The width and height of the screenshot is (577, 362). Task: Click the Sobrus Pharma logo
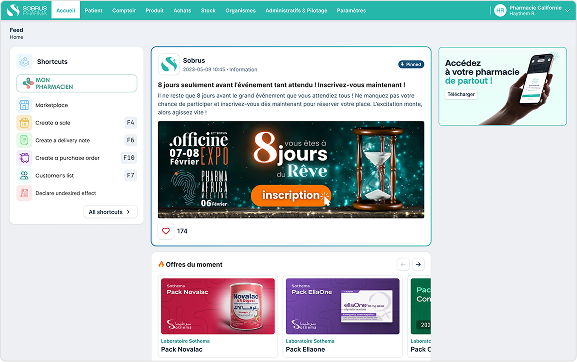27,10
